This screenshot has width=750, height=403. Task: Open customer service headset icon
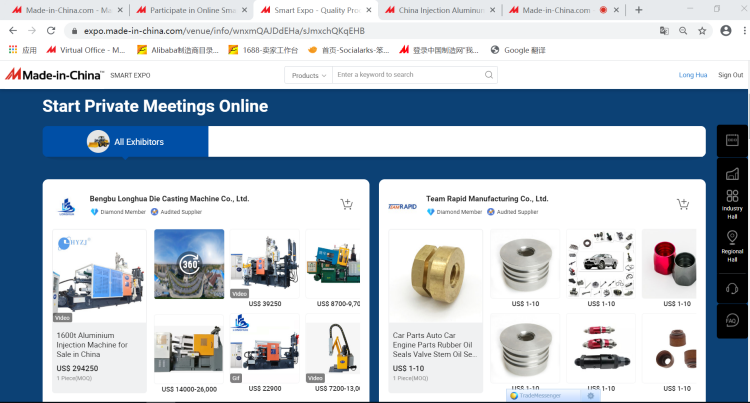click(x=732, y=288)
